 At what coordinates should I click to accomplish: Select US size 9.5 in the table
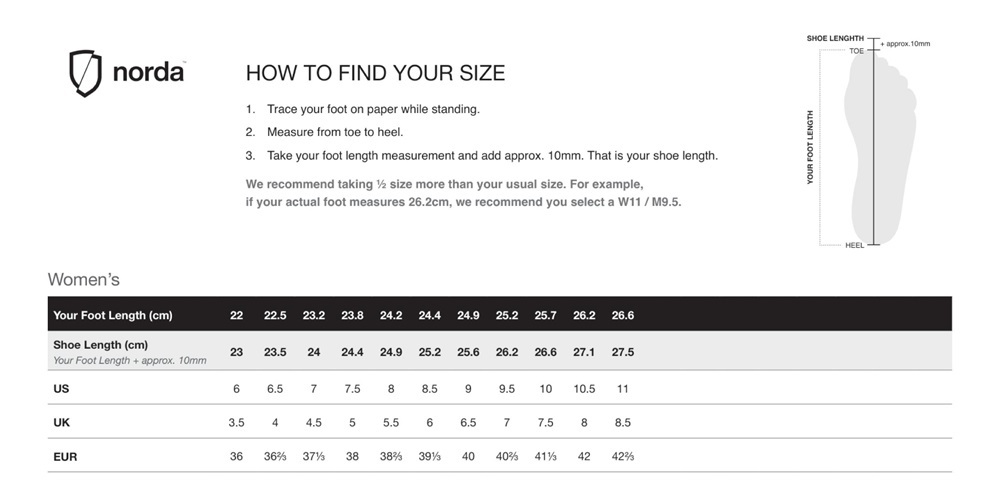[x=507, y=387]
